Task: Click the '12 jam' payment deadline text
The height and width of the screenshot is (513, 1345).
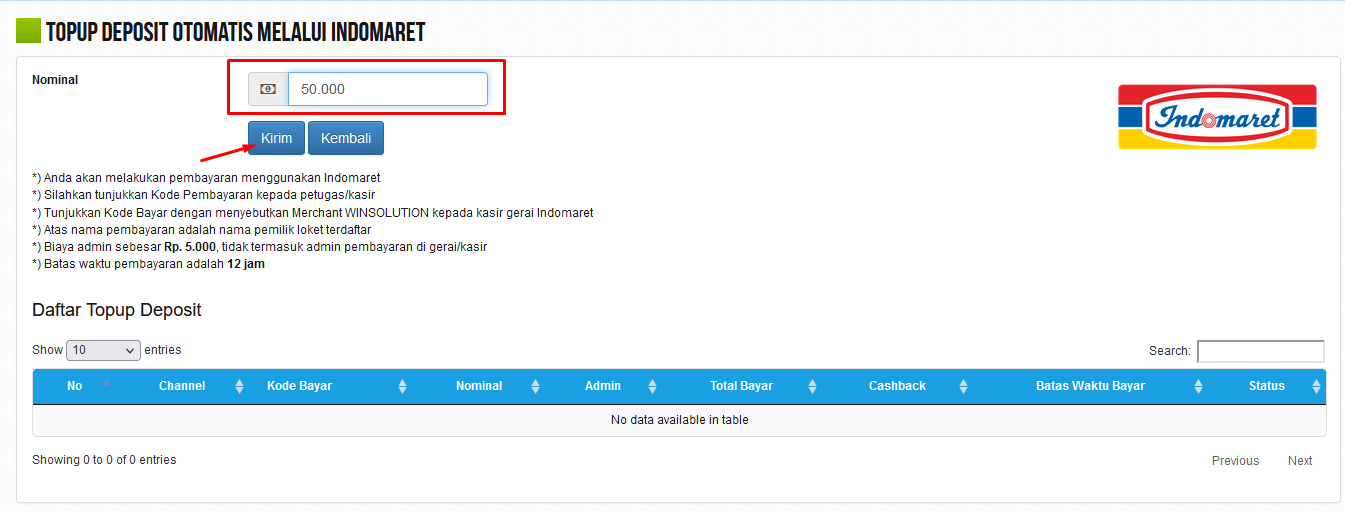Action: pos(246,265)
